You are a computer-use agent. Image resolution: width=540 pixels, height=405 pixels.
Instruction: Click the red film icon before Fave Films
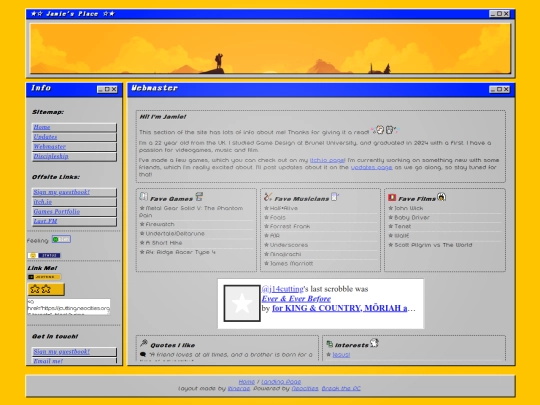tap(392, 197)
